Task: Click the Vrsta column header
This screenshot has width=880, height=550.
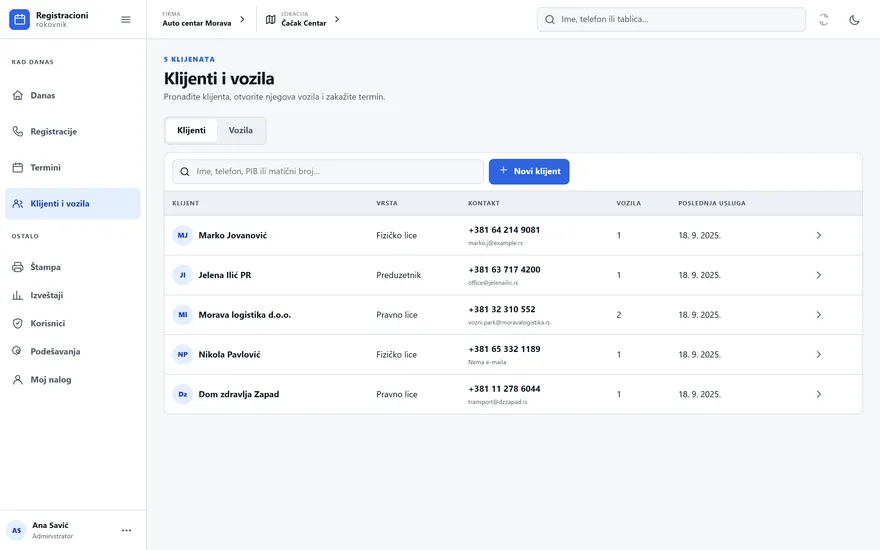Action: click(x=387, y=203)
